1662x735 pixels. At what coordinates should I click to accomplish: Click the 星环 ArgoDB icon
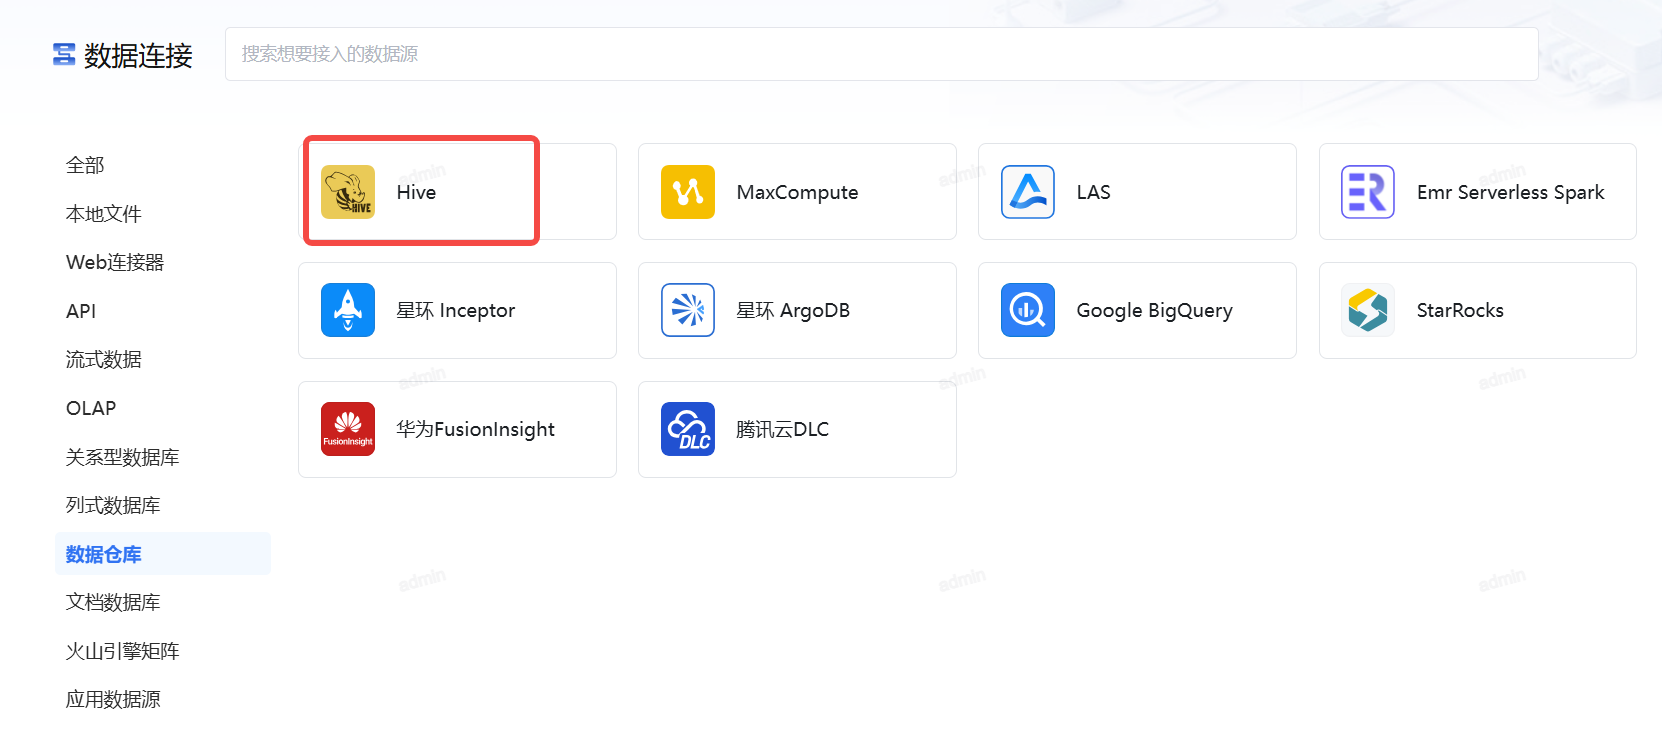pos(688,310)
